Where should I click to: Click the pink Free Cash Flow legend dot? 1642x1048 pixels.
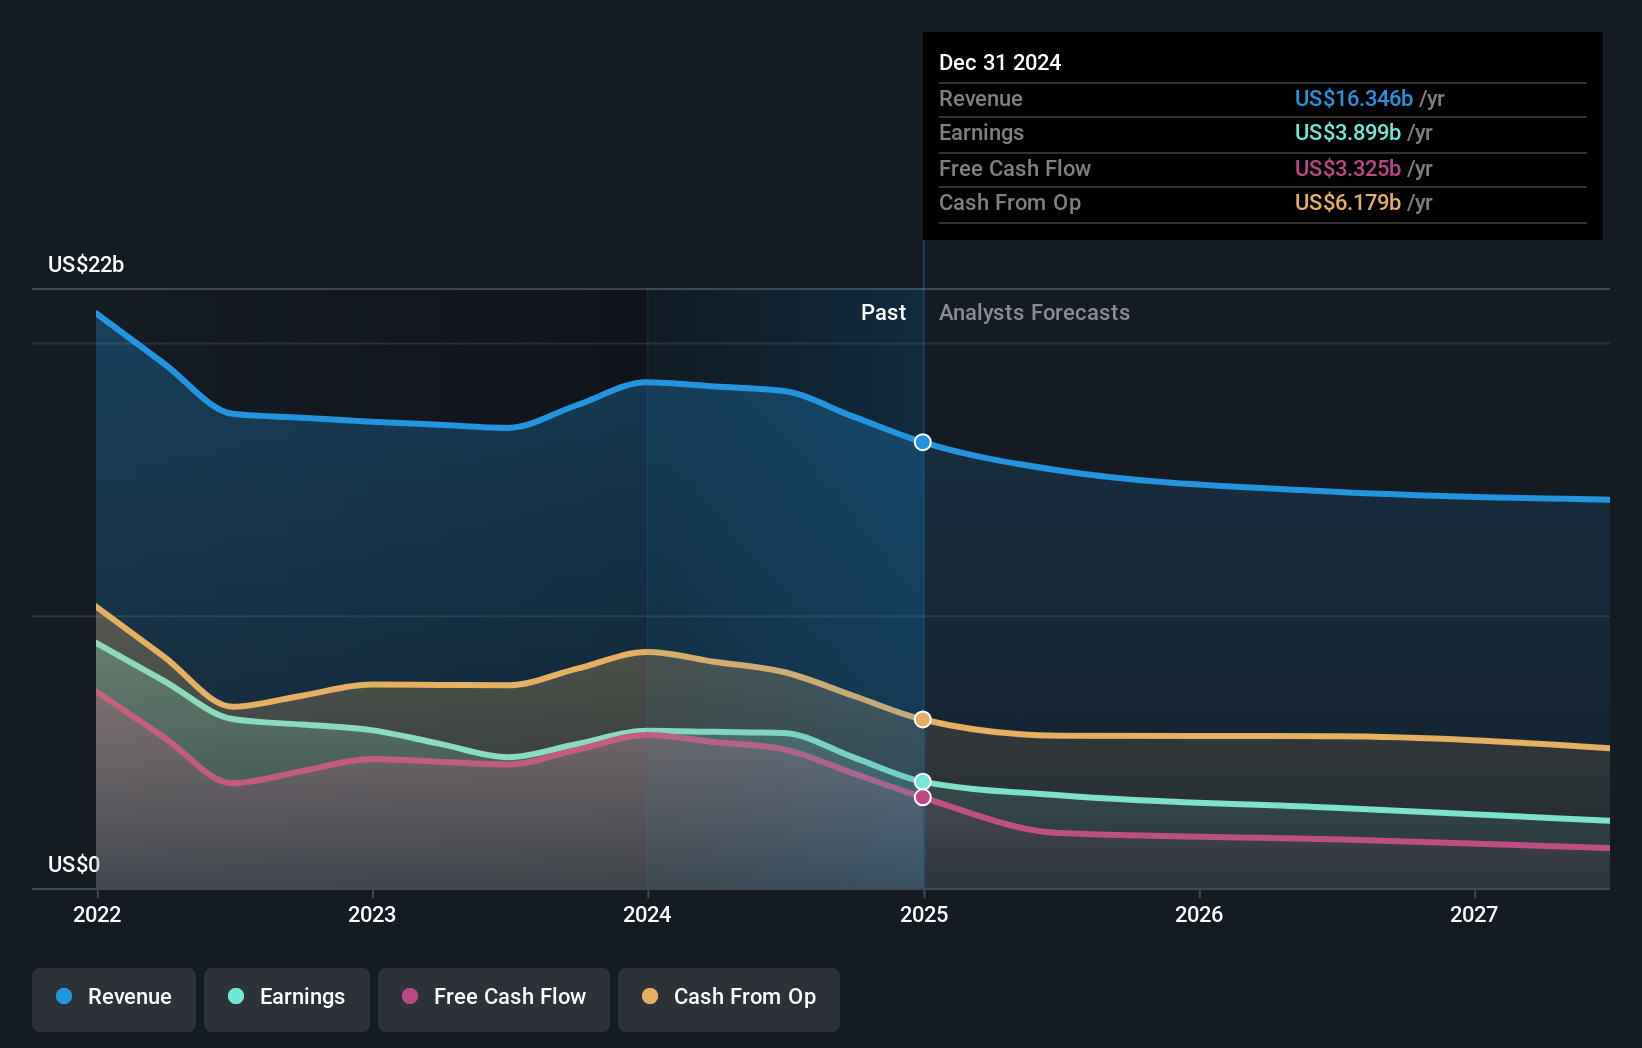pos(411,997)
